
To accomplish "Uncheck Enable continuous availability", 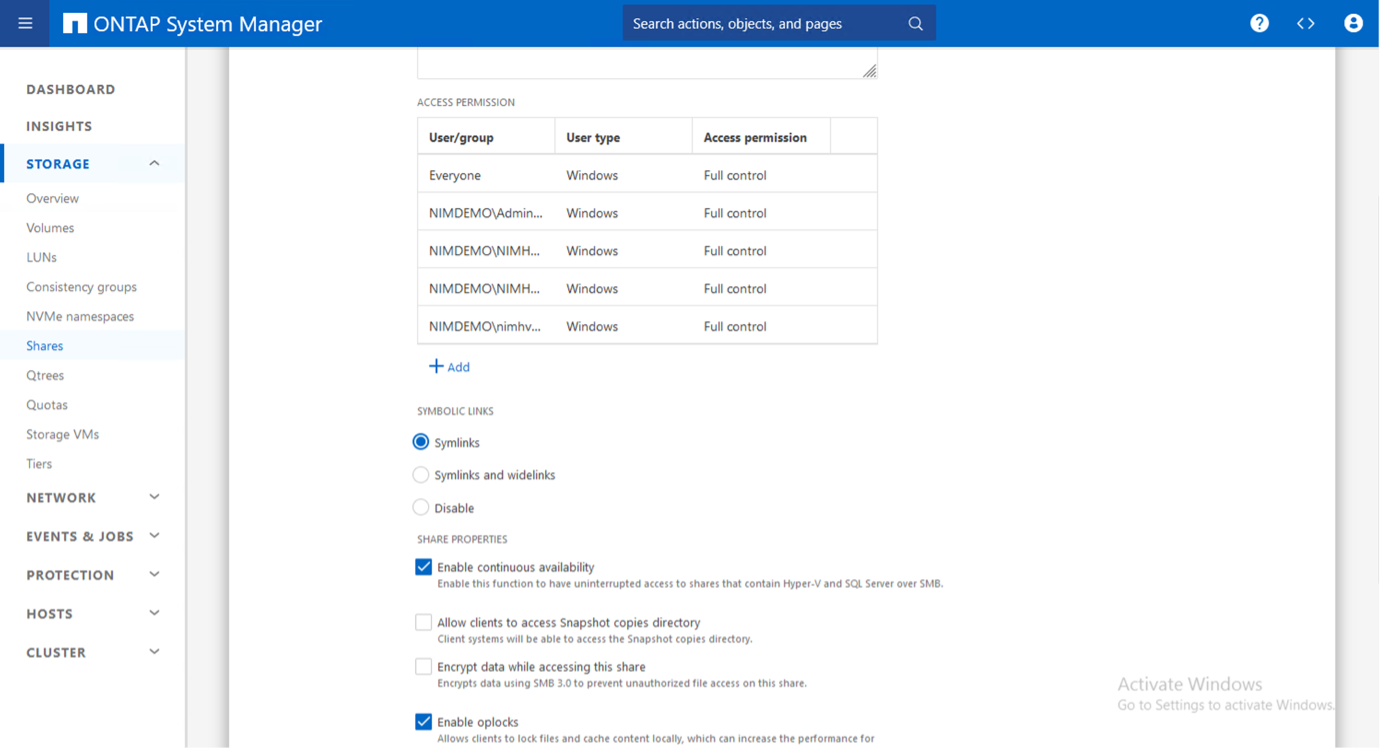I will point(424,567).
